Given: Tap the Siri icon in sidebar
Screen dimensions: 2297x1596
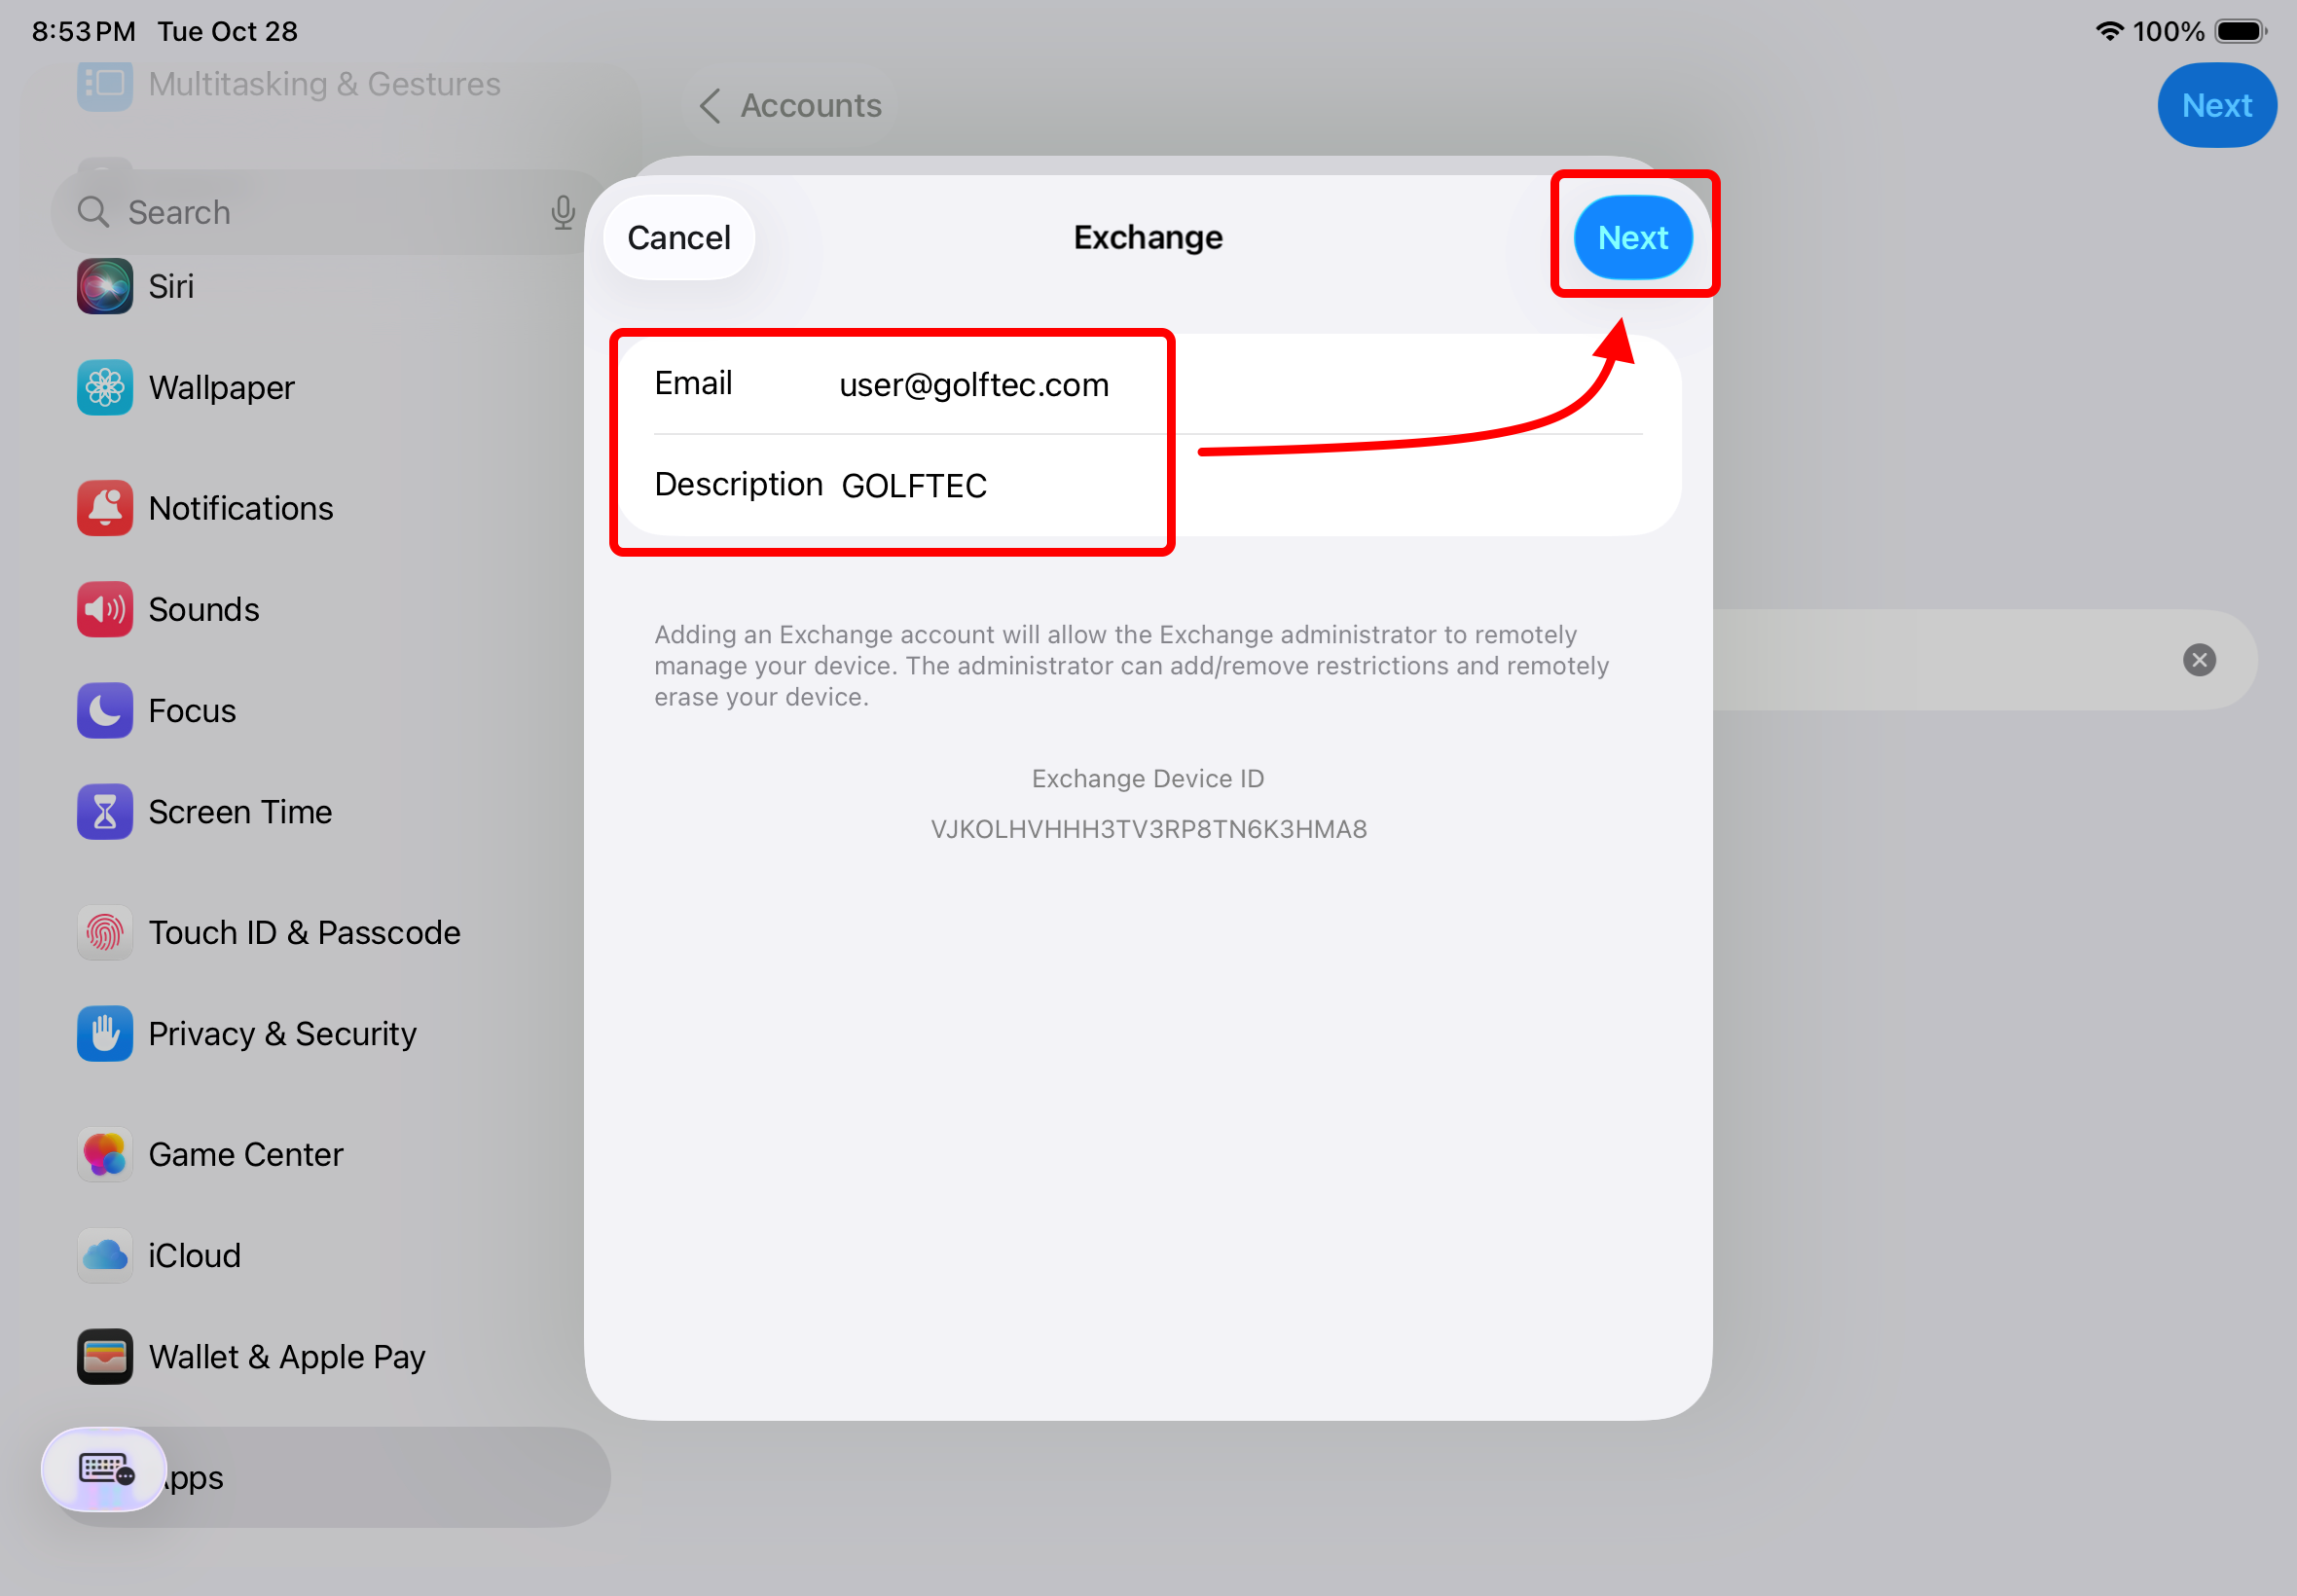Looking at the screenshot, I should pyautogui.click(x=104, y=286).
